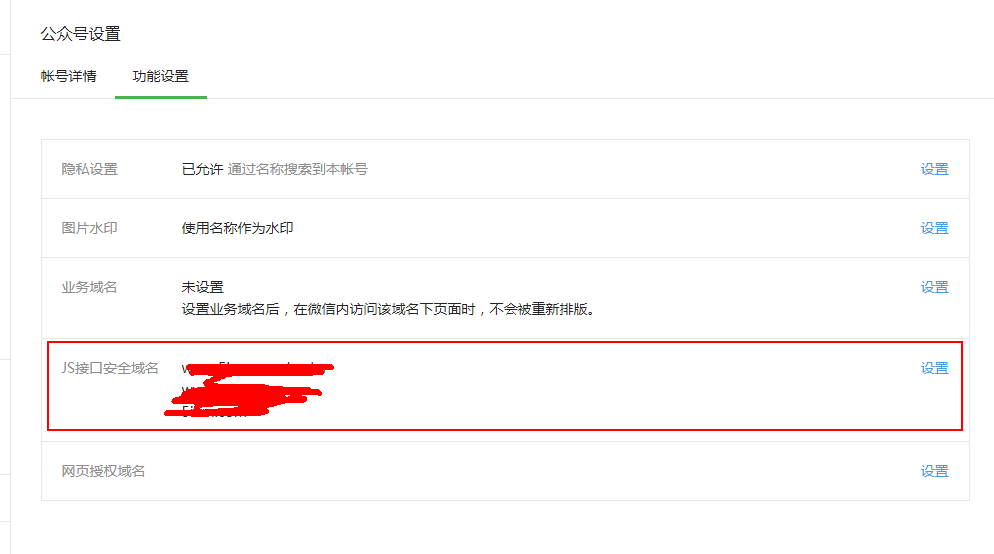Click the 隐私设置 row label

click(x=89, y=169)
